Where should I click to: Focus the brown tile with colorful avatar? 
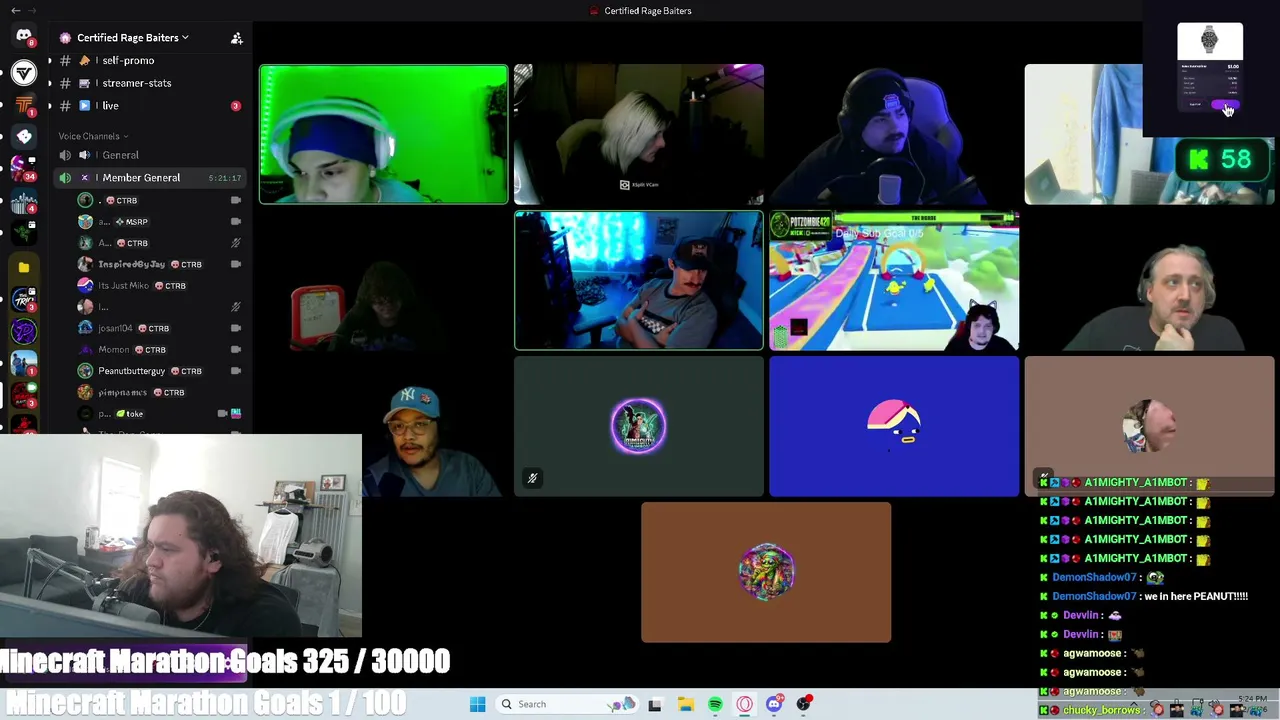tap(766, 573)
